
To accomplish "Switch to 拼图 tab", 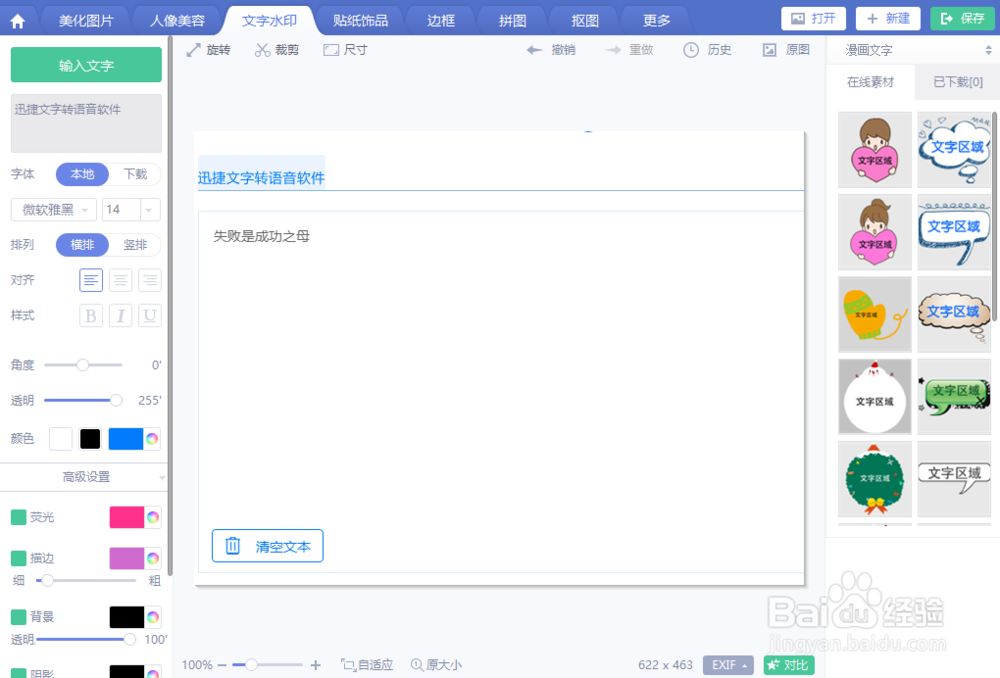I will [x=513, y=21].
